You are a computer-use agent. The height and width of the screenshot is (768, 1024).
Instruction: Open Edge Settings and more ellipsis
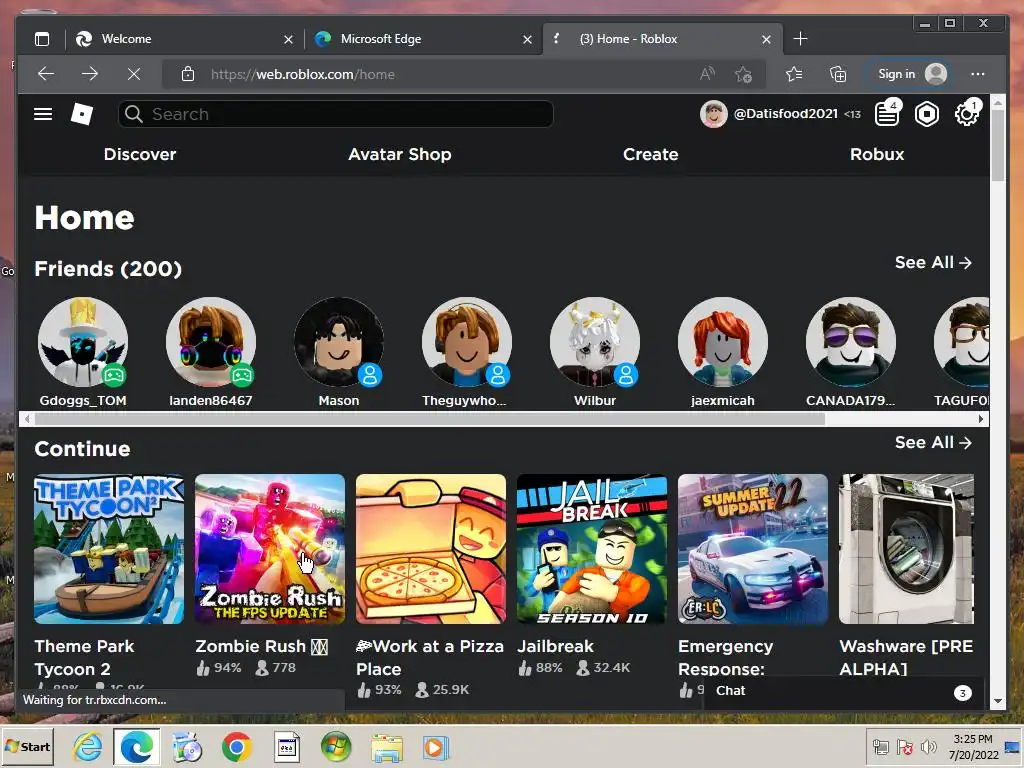click(978, 74)
